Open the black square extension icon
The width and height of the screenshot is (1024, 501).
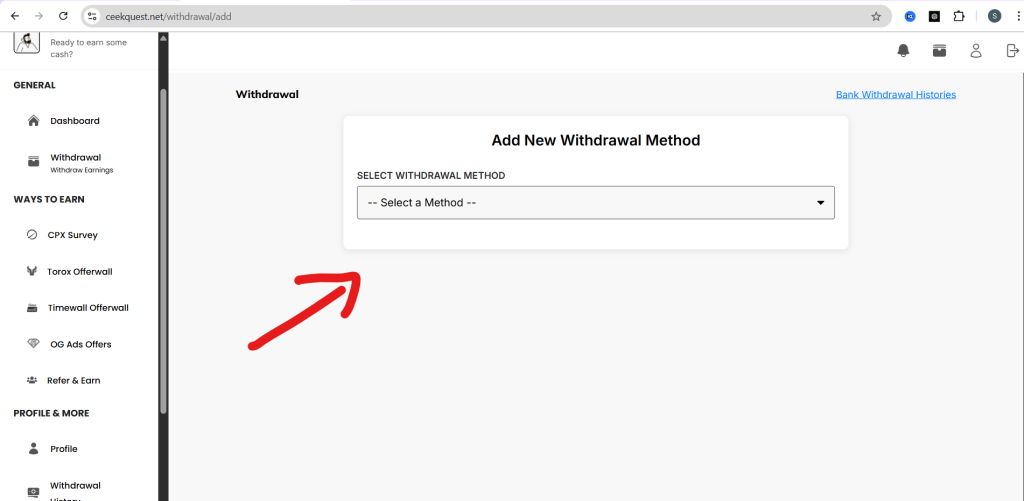click(935, 16)
